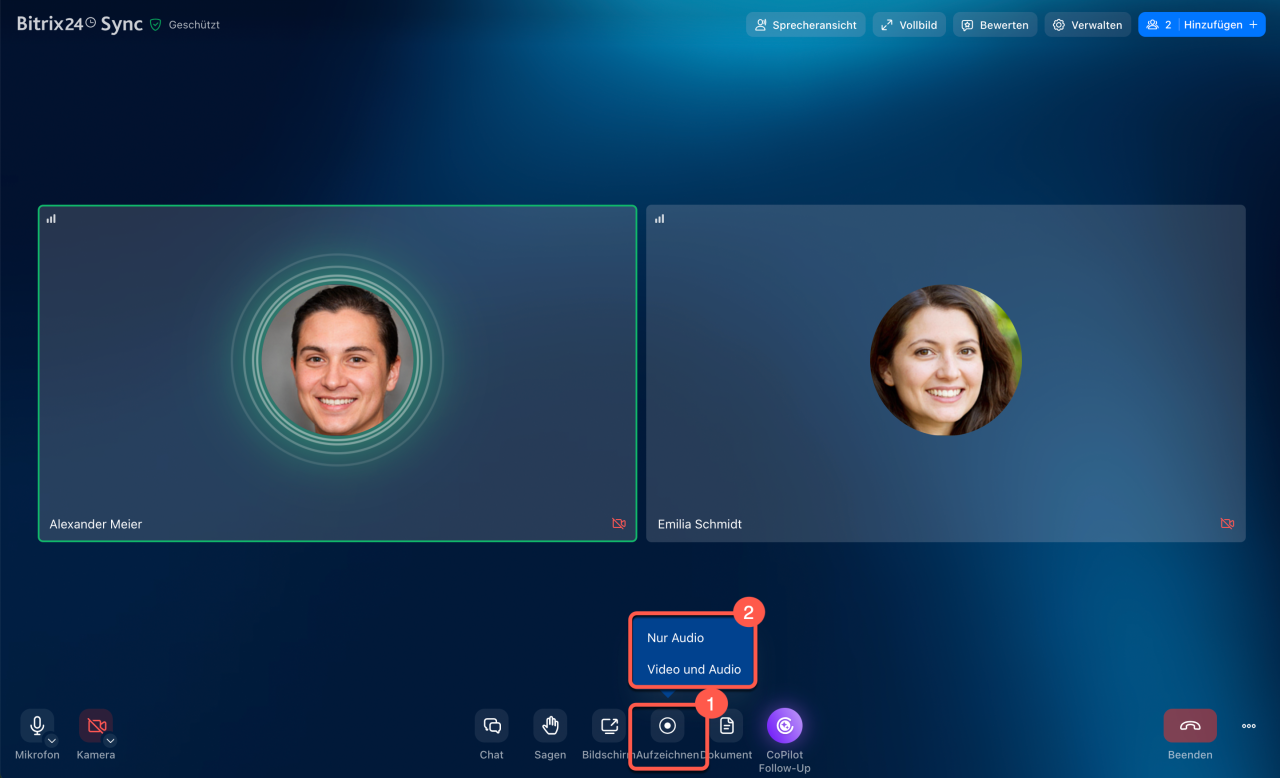Switch to Sprecheransicht layout
The width and height of the screenshot is (1280, 778).
[806, 25]
